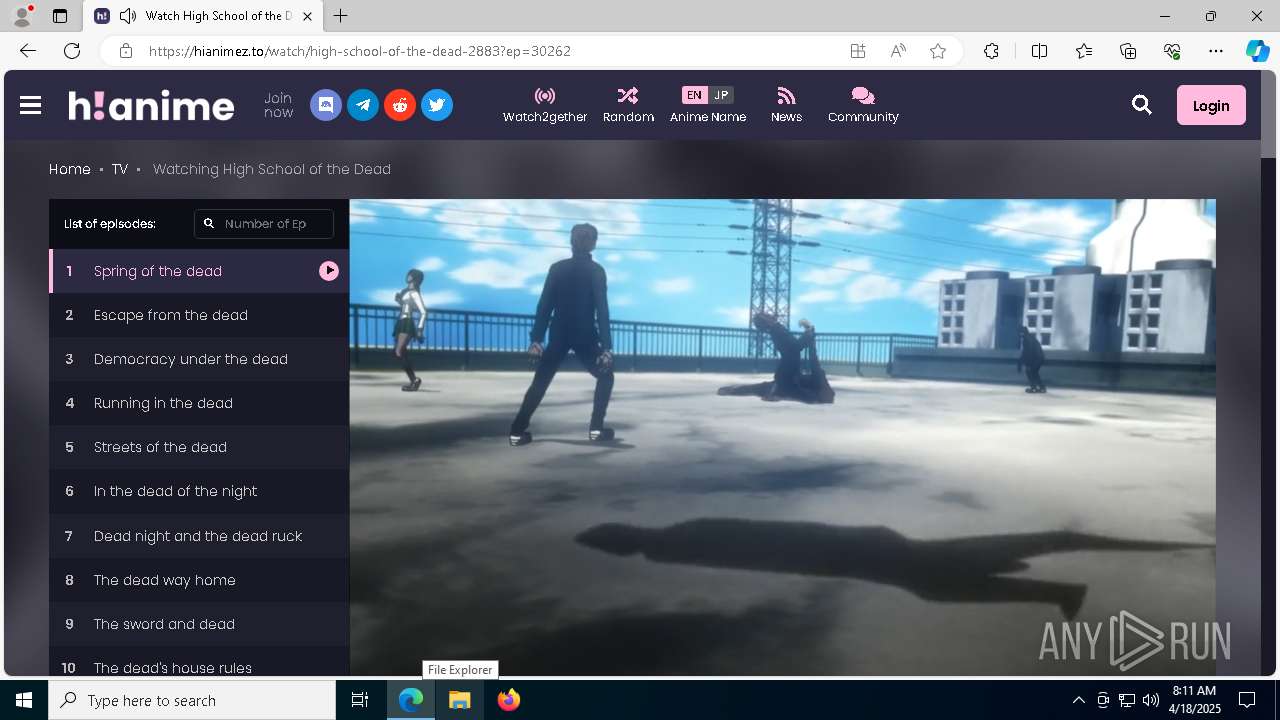Open Extensions menu
Viewport: 1280px width, 720px height.
pos(991,51)
